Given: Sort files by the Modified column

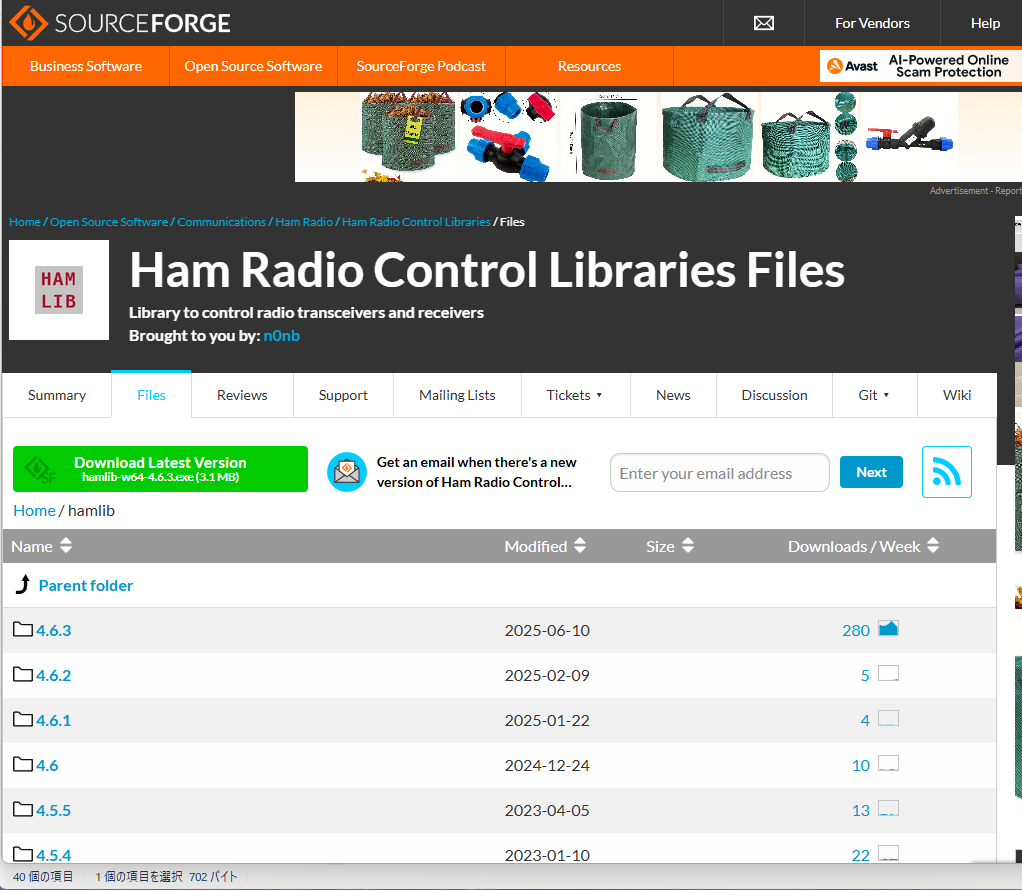Looking at the screenshot, I should [545, 546].
